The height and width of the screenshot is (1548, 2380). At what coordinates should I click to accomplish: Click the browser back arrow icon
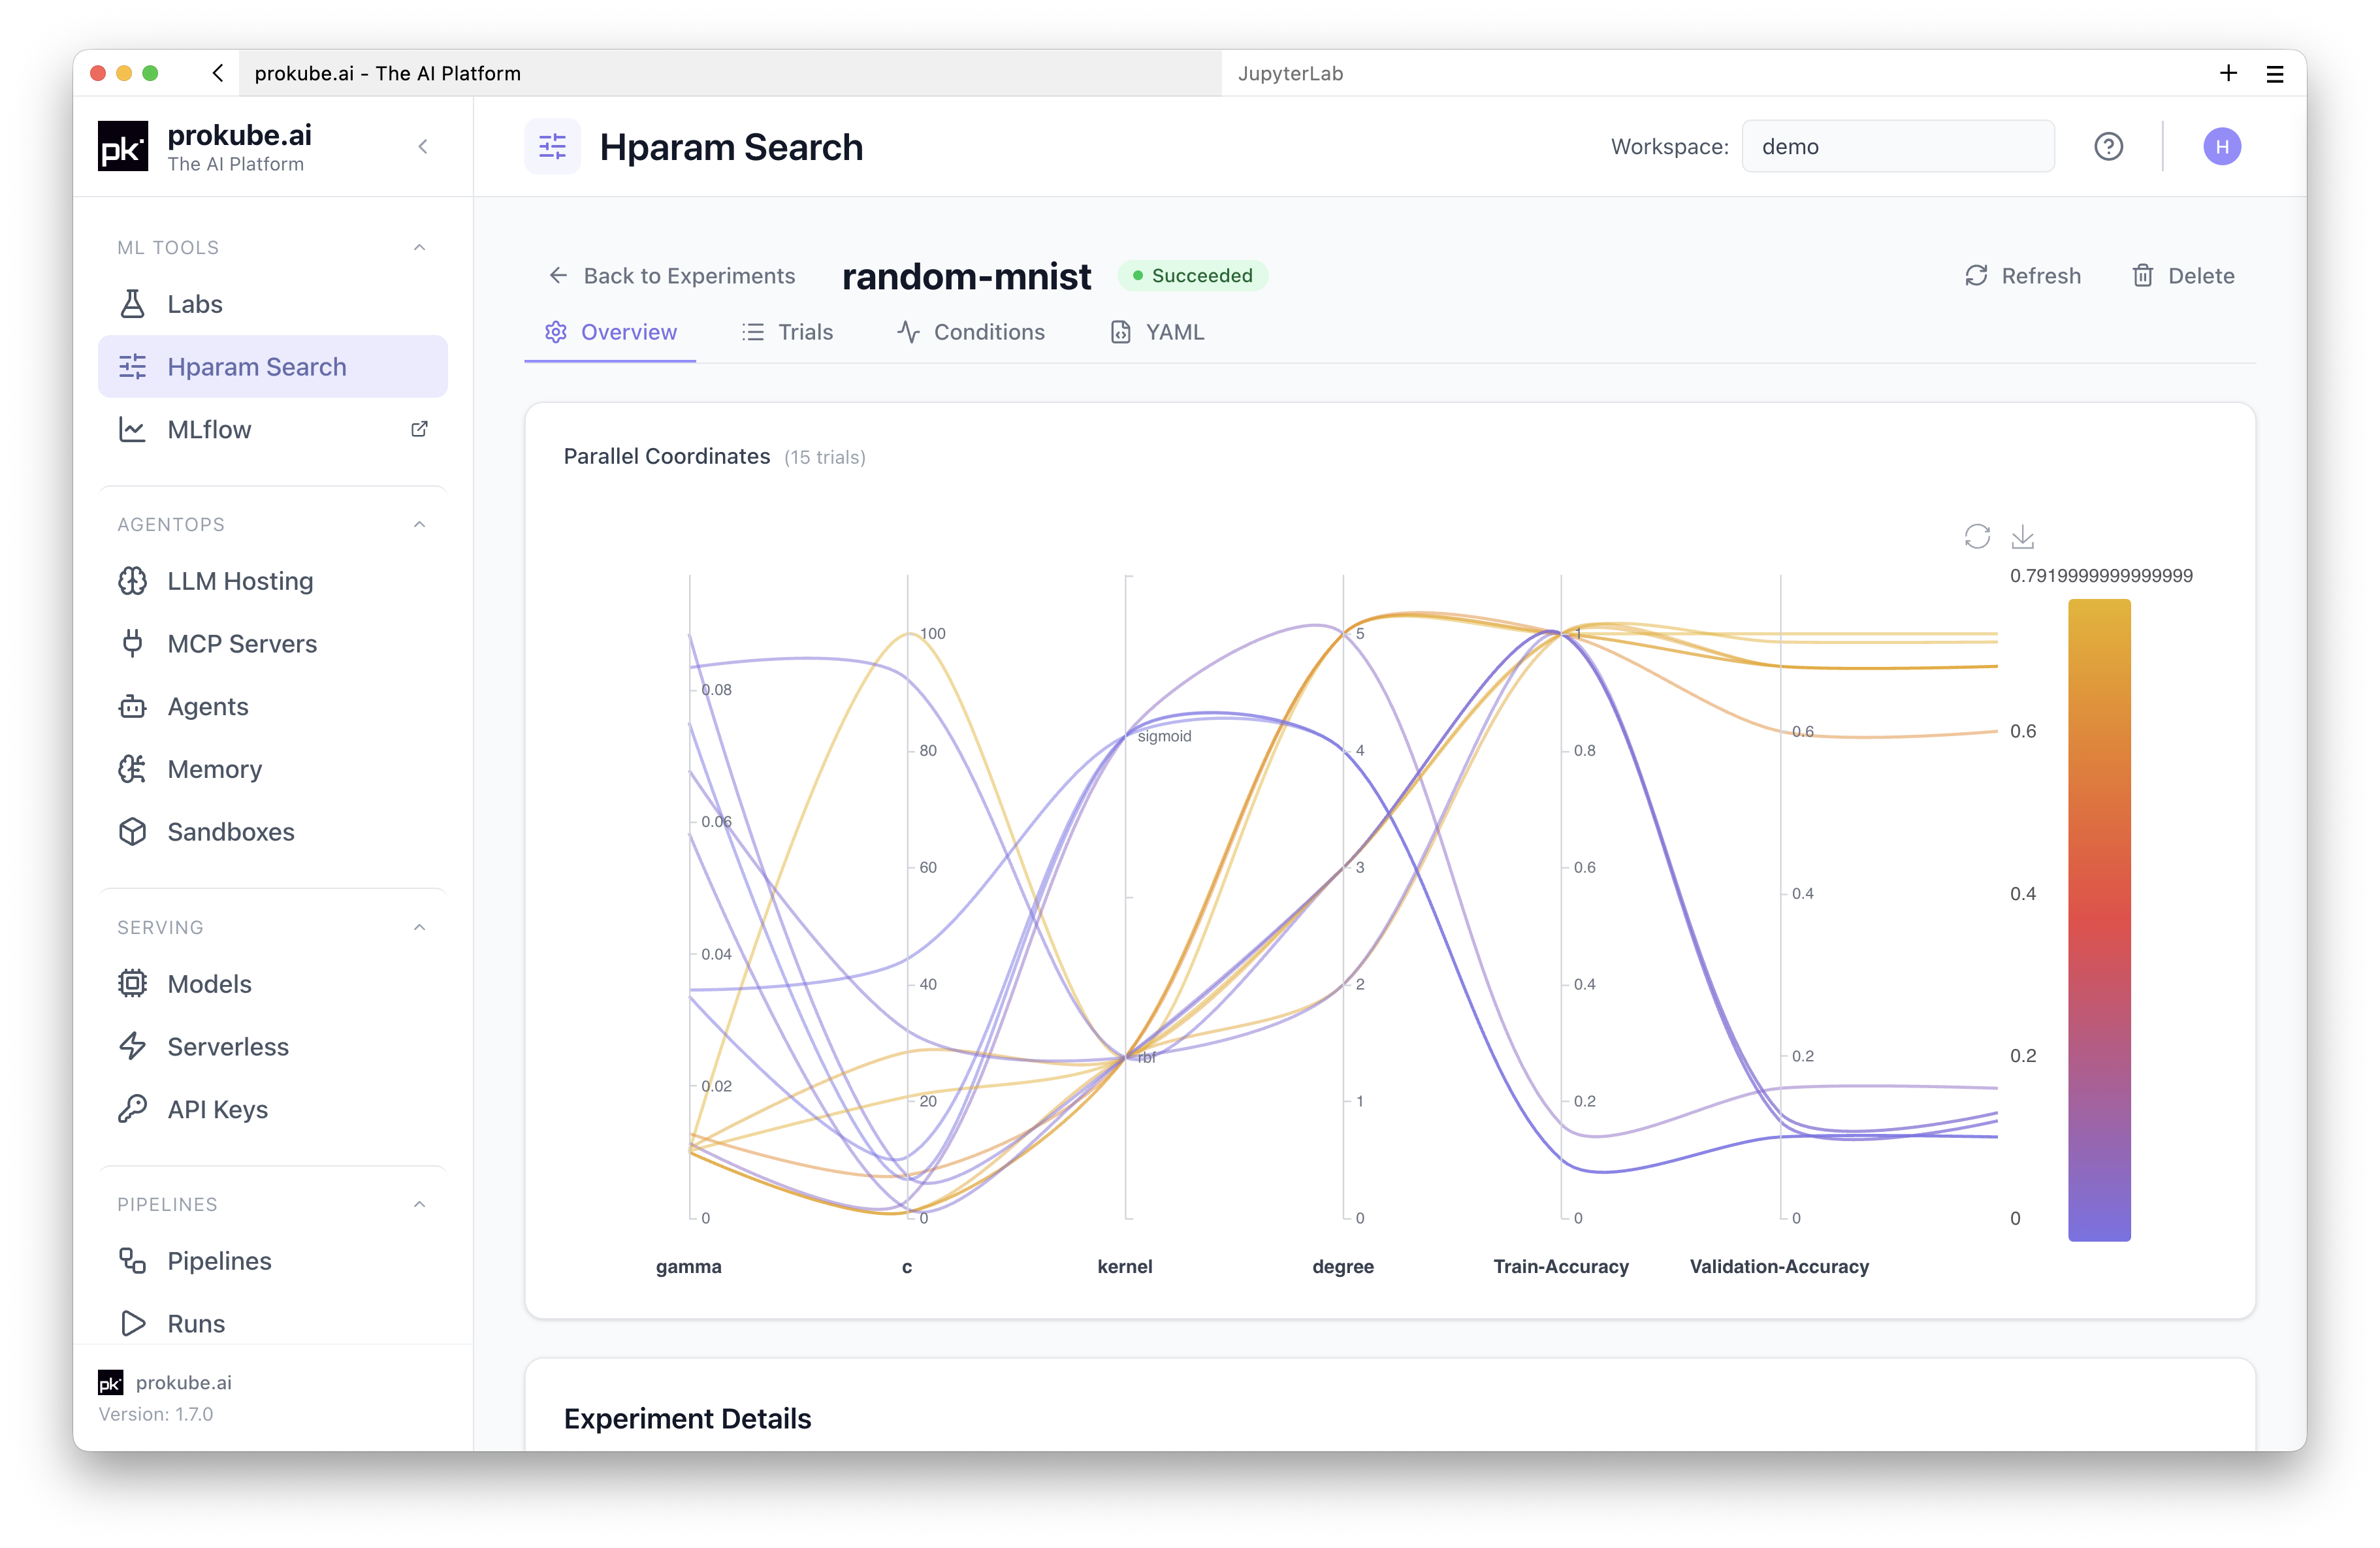pos(218,73)
